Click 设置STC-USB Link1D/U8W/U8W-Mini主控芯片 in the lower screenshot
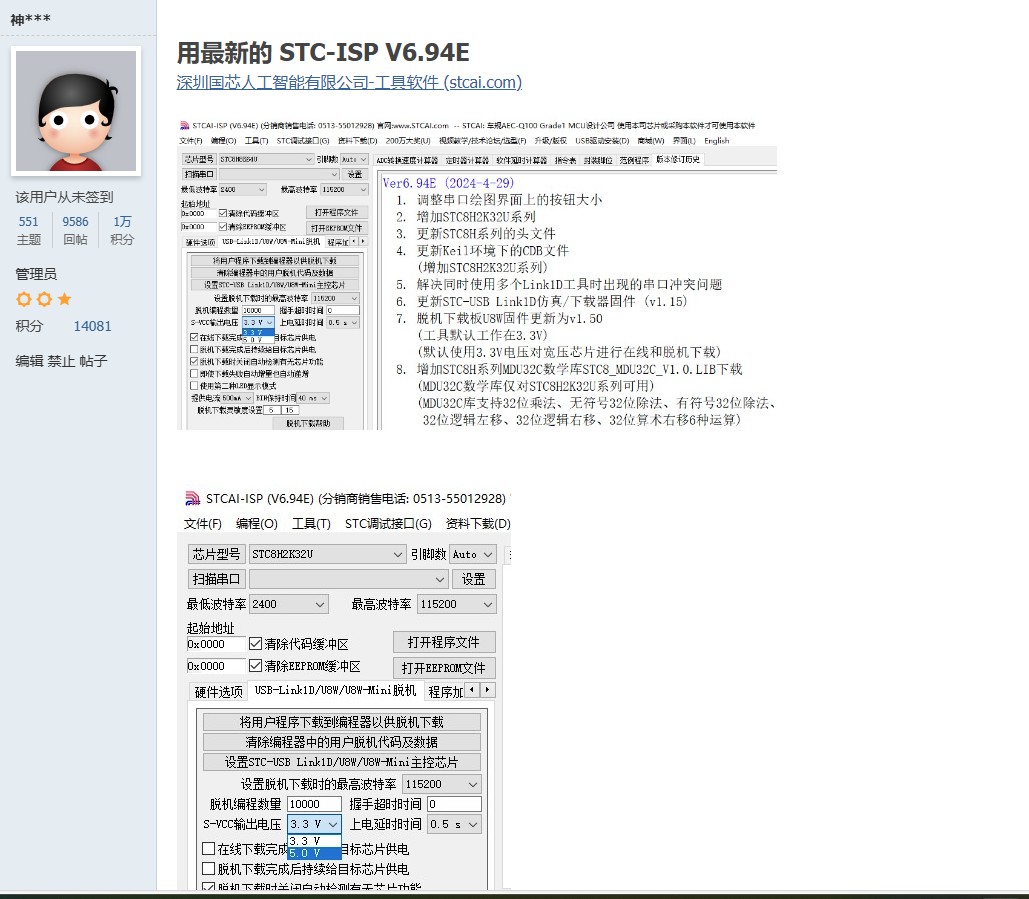 [341, 762]
